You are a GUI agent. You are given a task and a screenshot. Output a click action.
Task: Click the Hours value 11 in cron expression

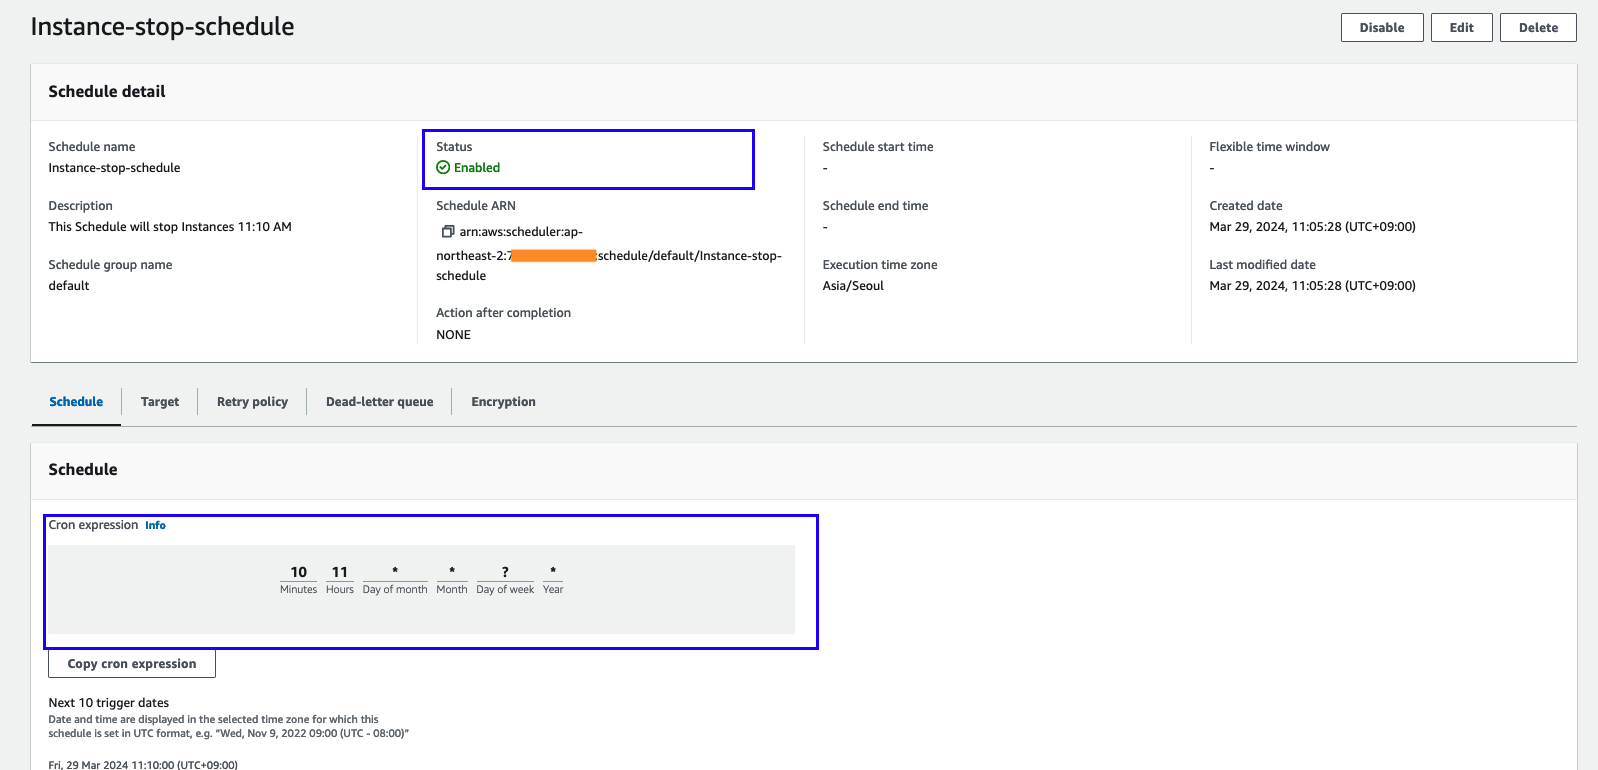pos(340,572)
